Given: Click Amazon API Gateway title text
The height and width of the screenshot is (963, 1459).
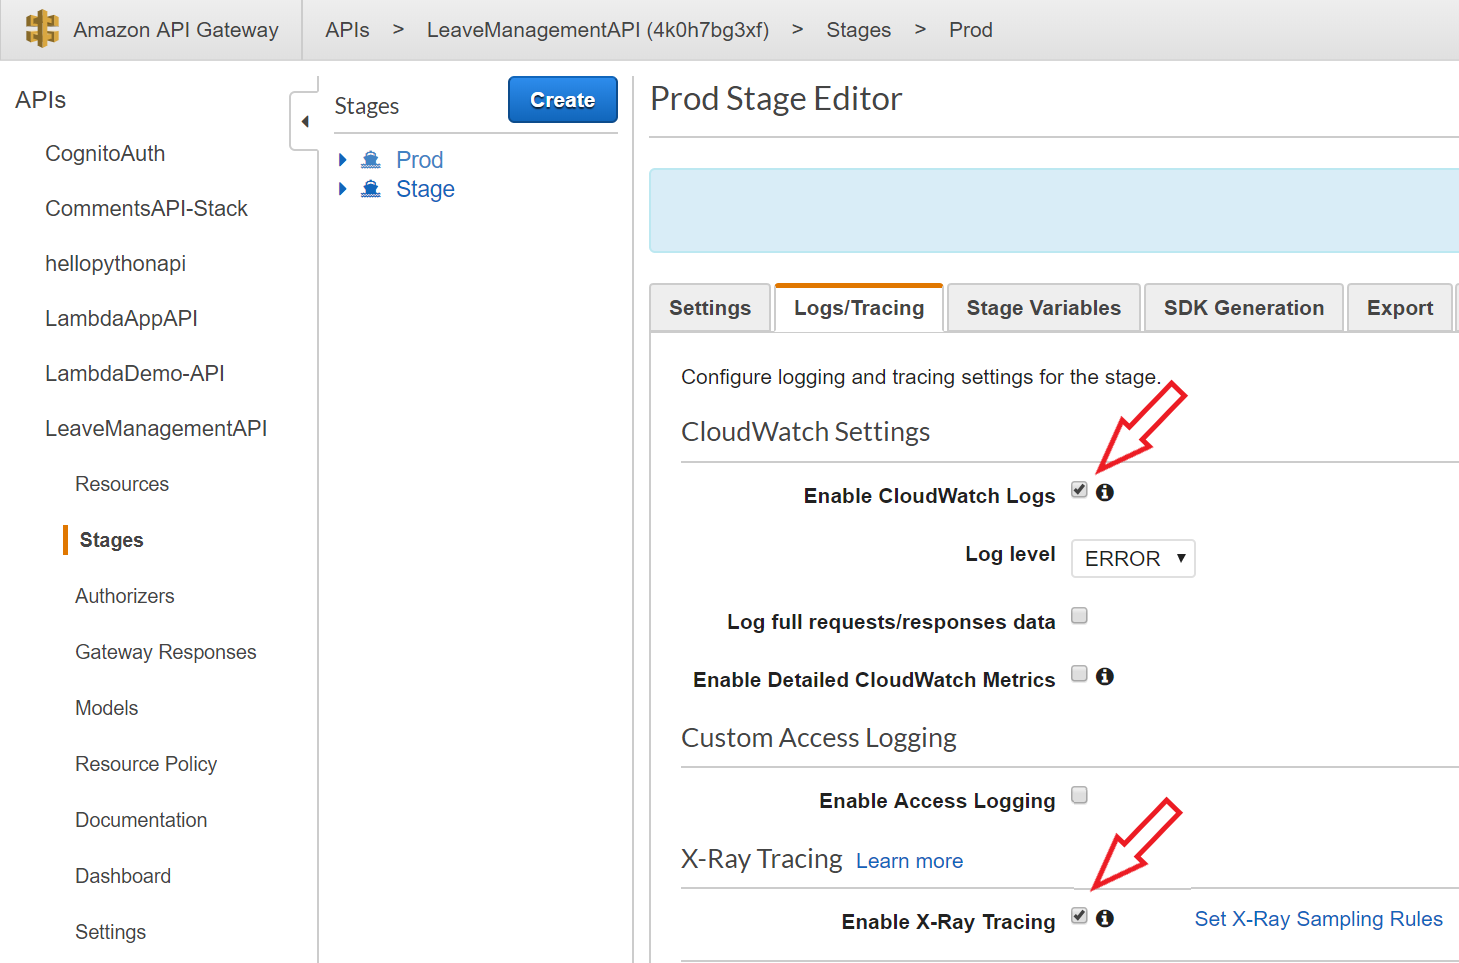Looking at the screenshot, I should (x=176, y=30).
